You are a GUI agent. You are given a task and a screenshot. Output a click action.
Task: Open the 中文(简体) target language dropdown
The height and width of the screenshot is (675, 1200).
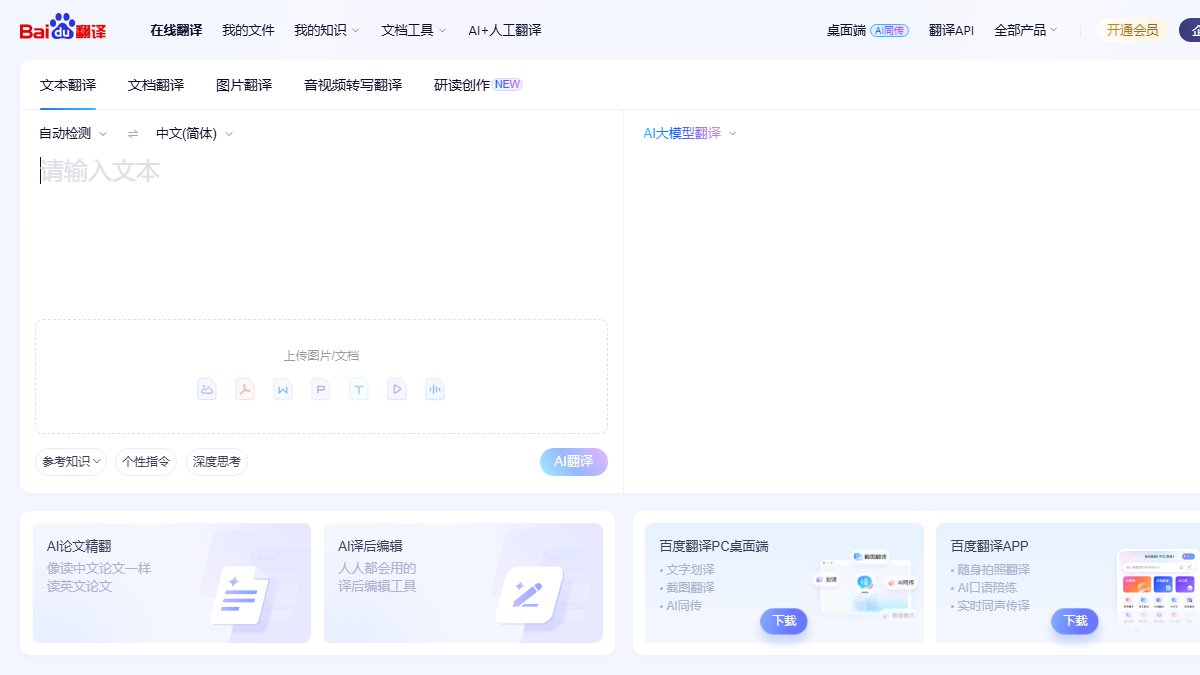point(195,134)
